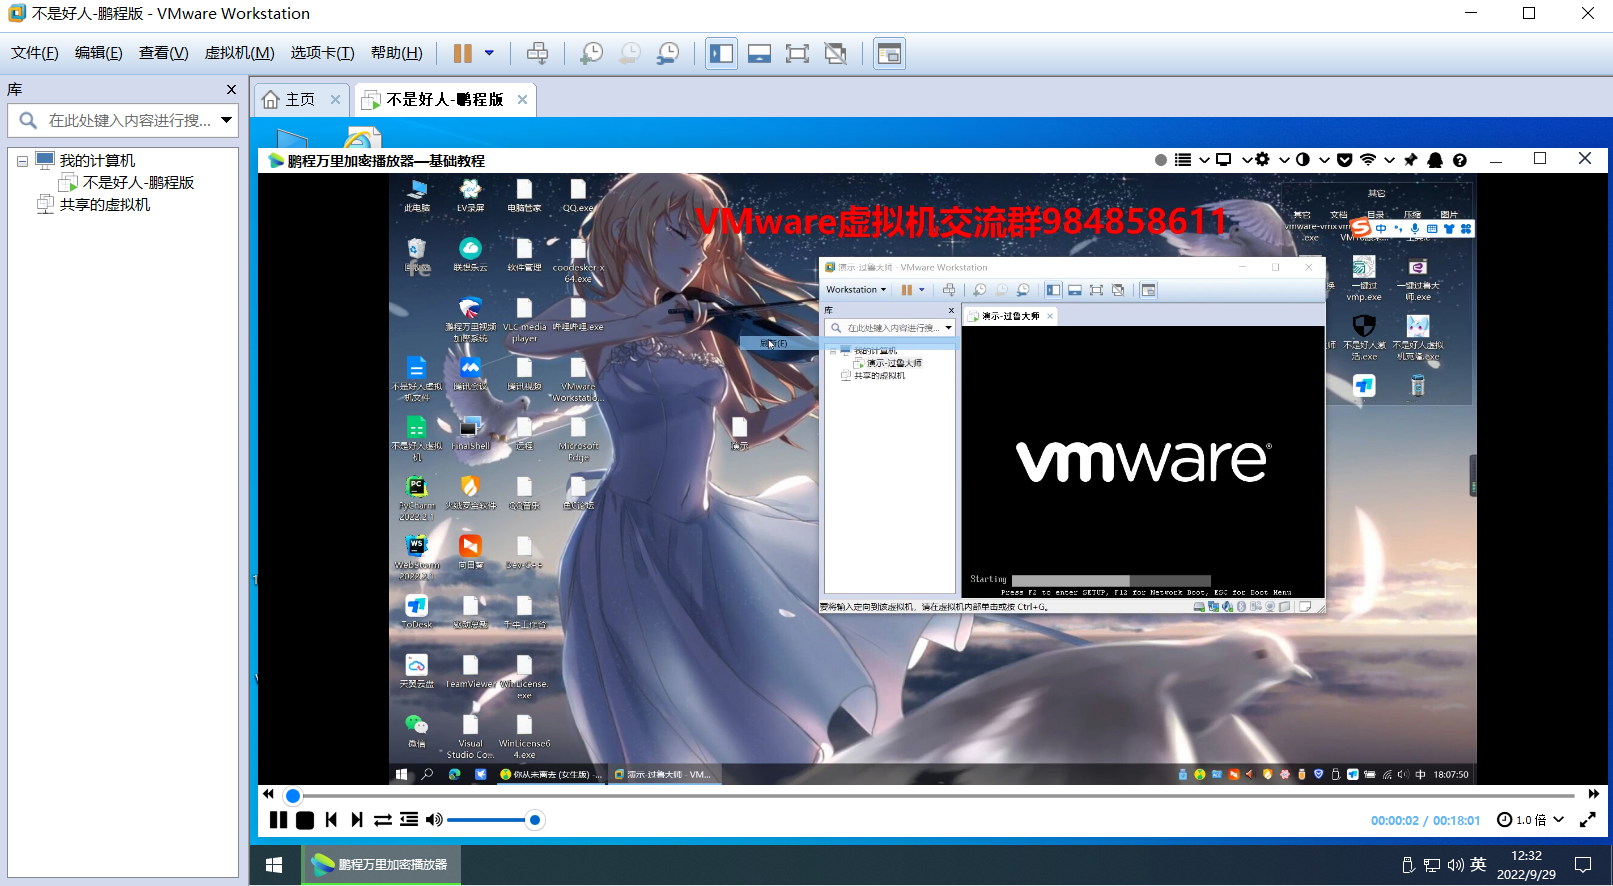Mute the player volume speaker

click(434, 820)
